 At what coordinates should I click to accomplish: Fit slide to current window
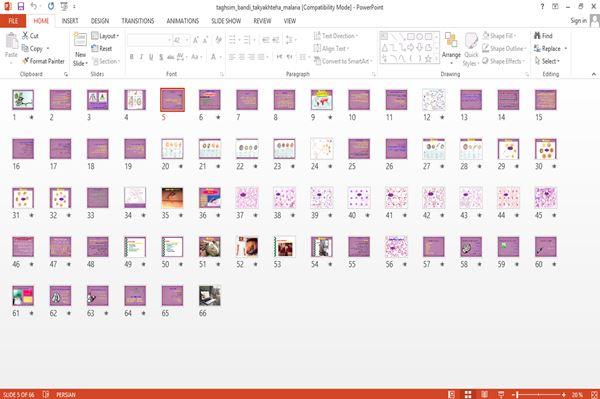point(594,394)
